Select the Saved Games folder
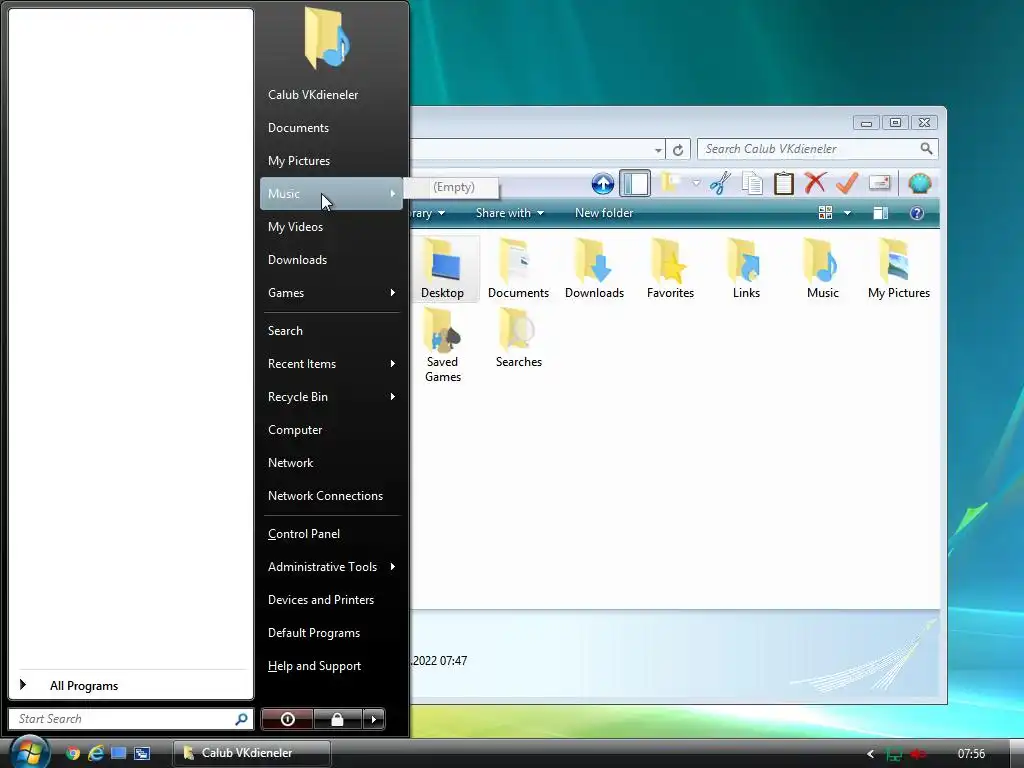Image resolution: width=1024 pixels, height=768 pixels. point(442,345)
